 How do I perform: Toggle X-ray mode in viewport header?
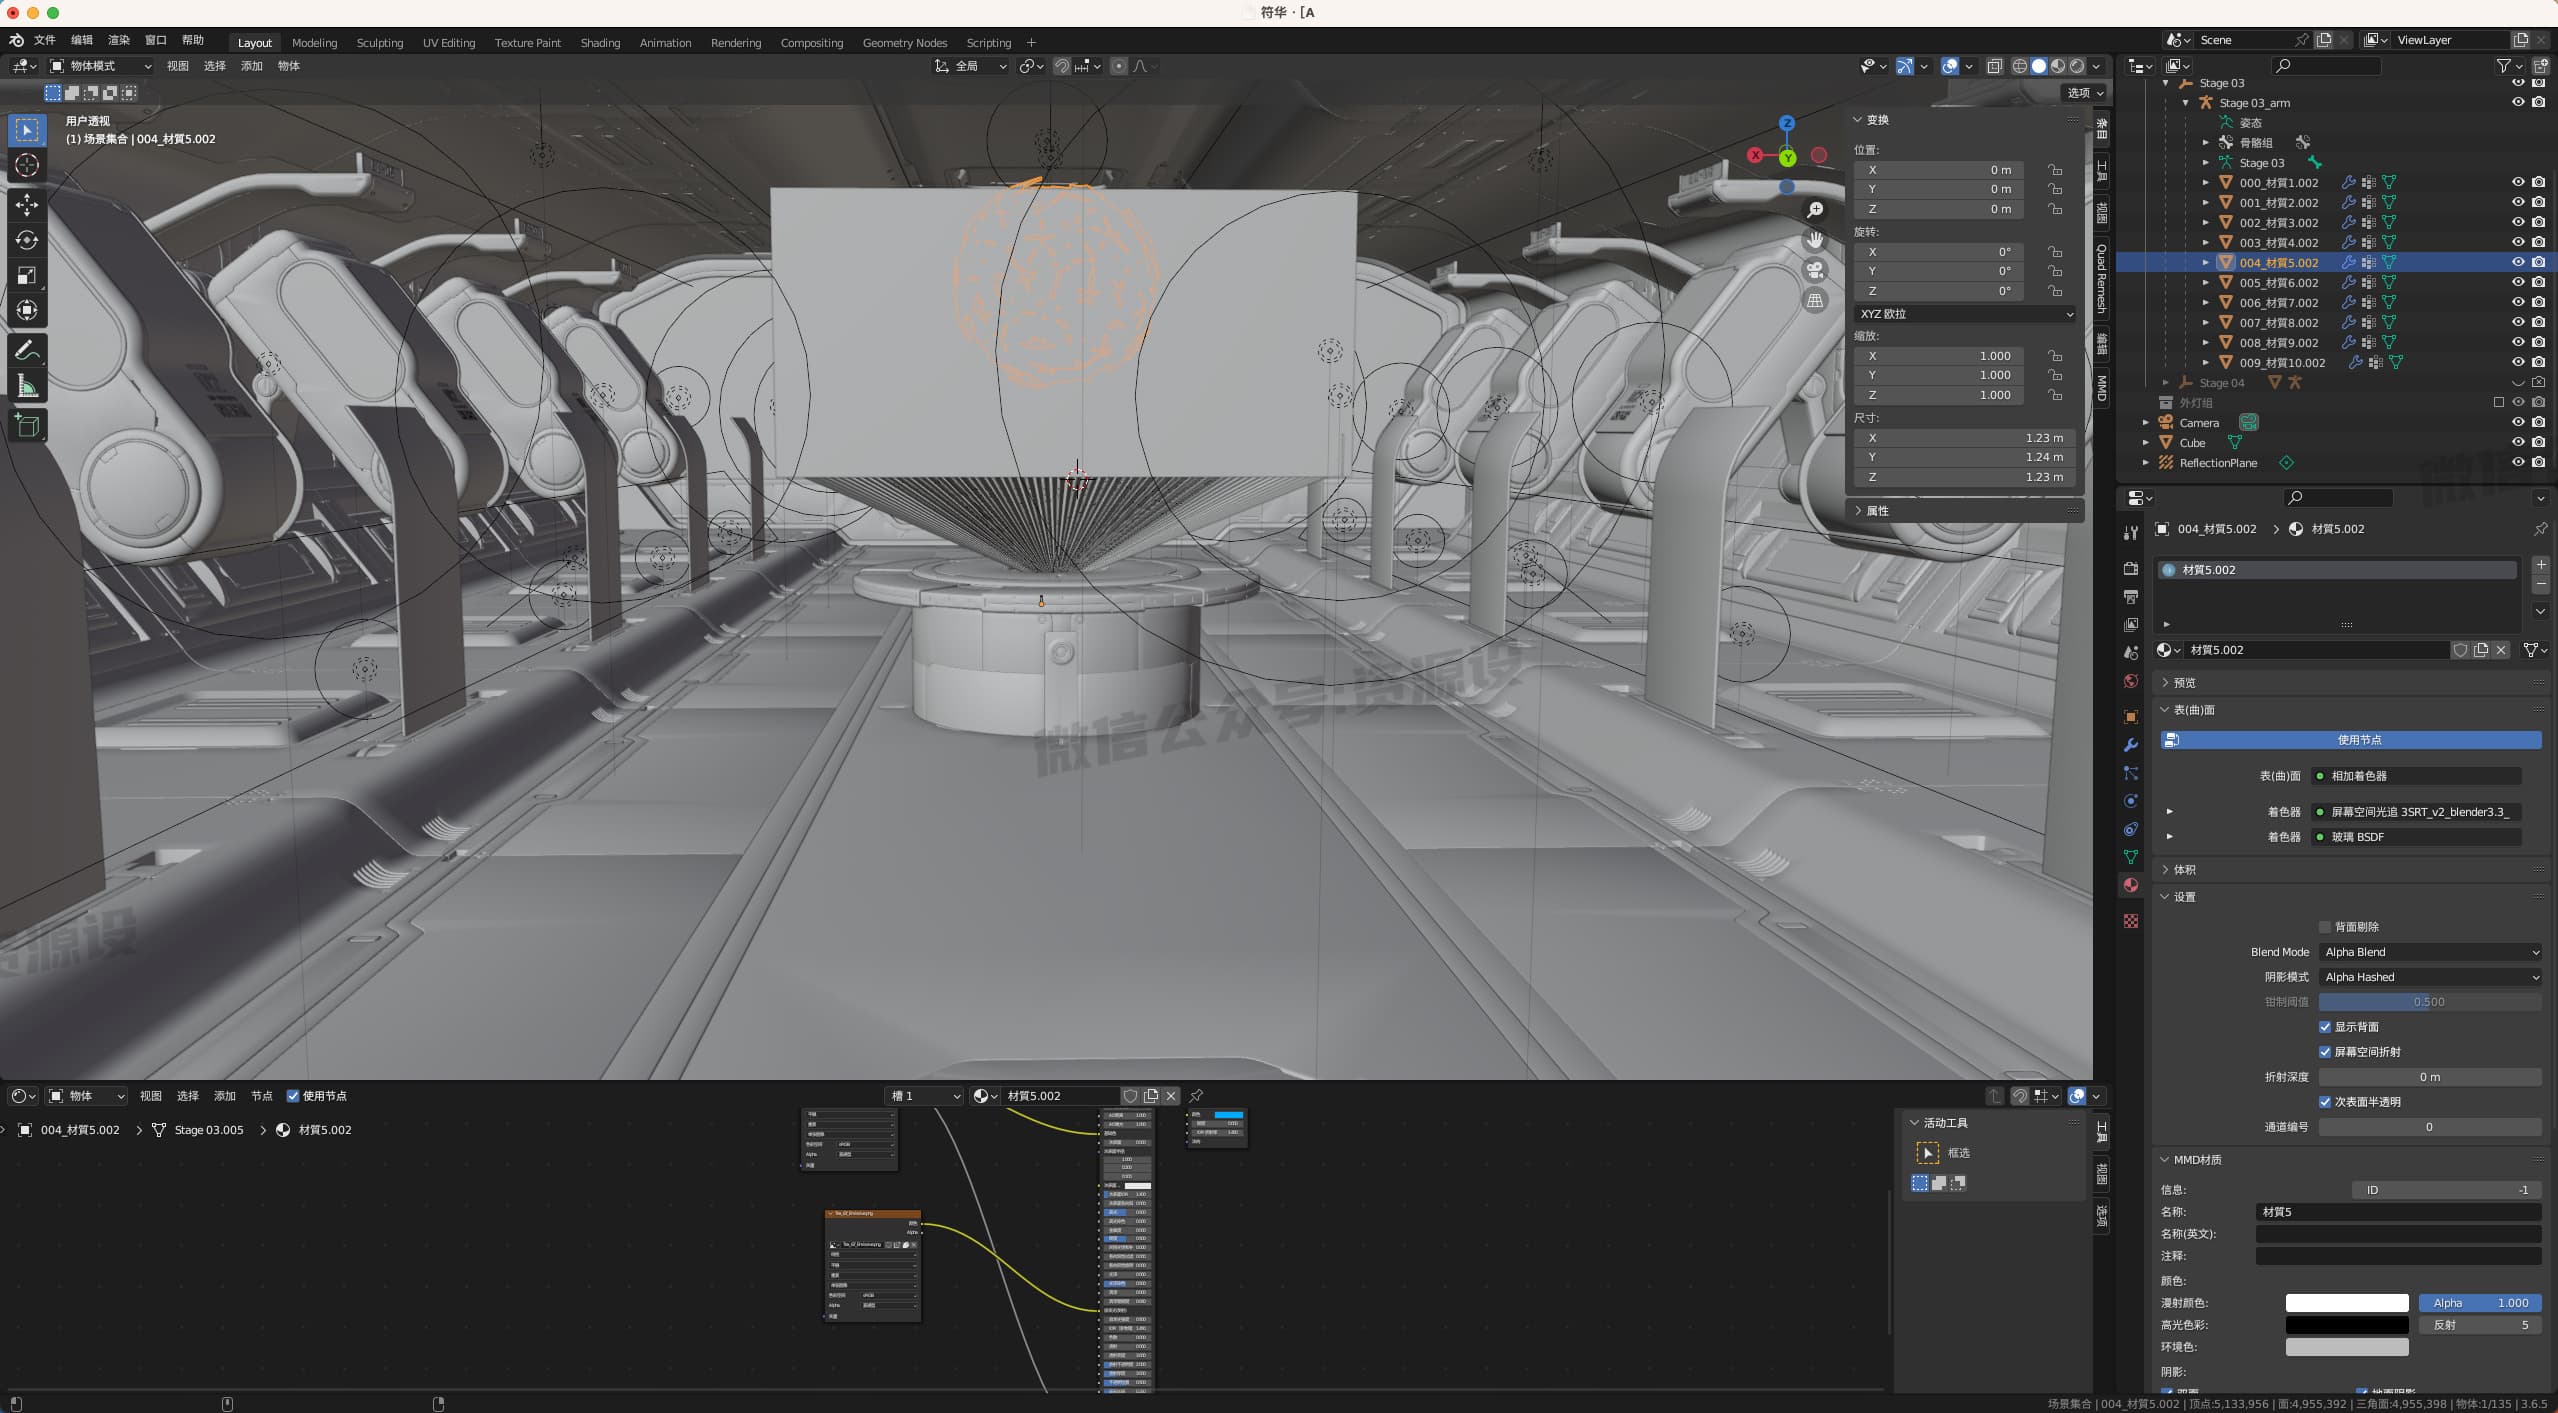click(1994, 66)
